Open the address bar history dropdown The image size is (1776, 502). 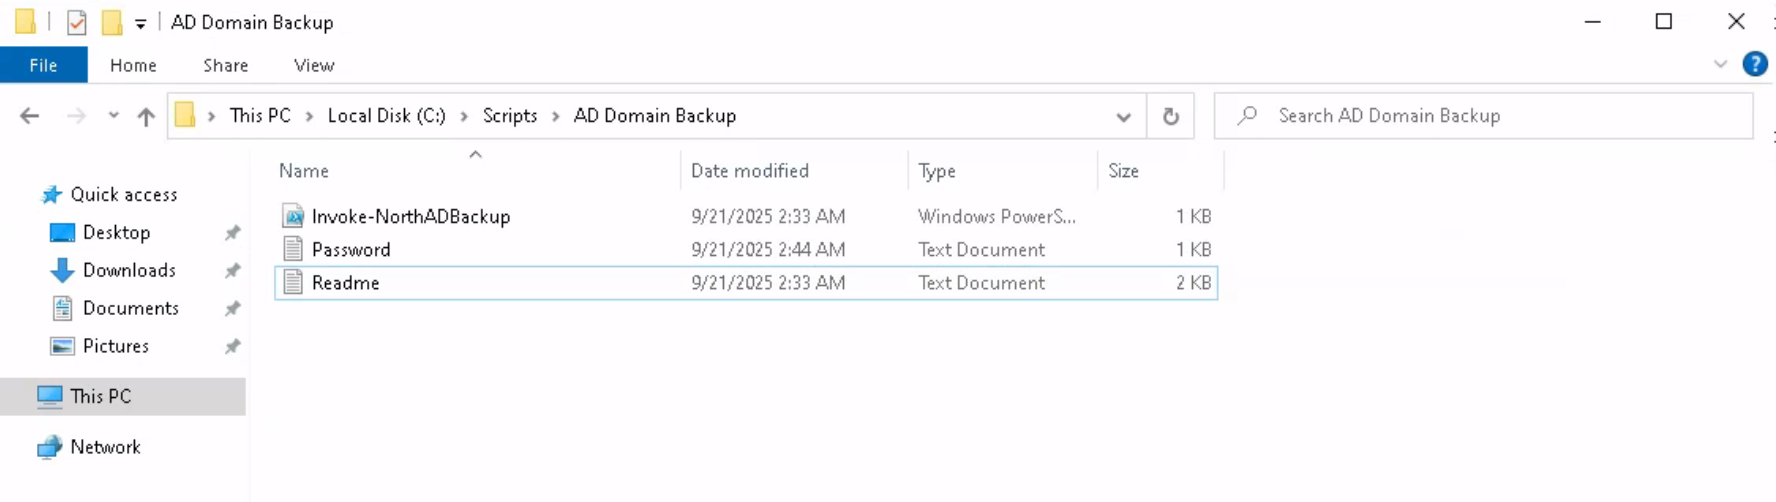pyautogui.click(x=1123, y=116)
